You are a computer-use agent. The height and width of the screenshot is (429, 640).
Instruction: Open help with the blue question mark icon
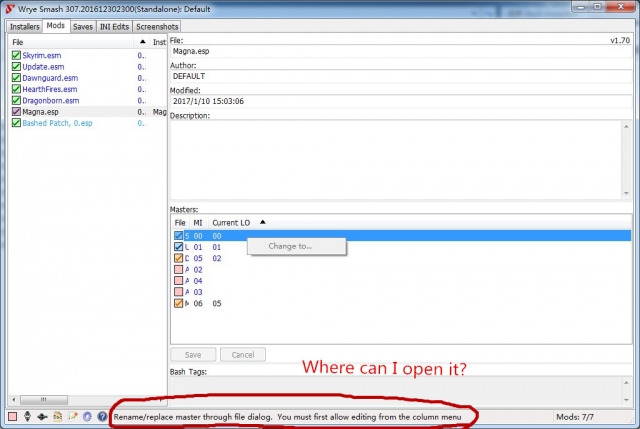pyautogui.click(x=102, y=416)
